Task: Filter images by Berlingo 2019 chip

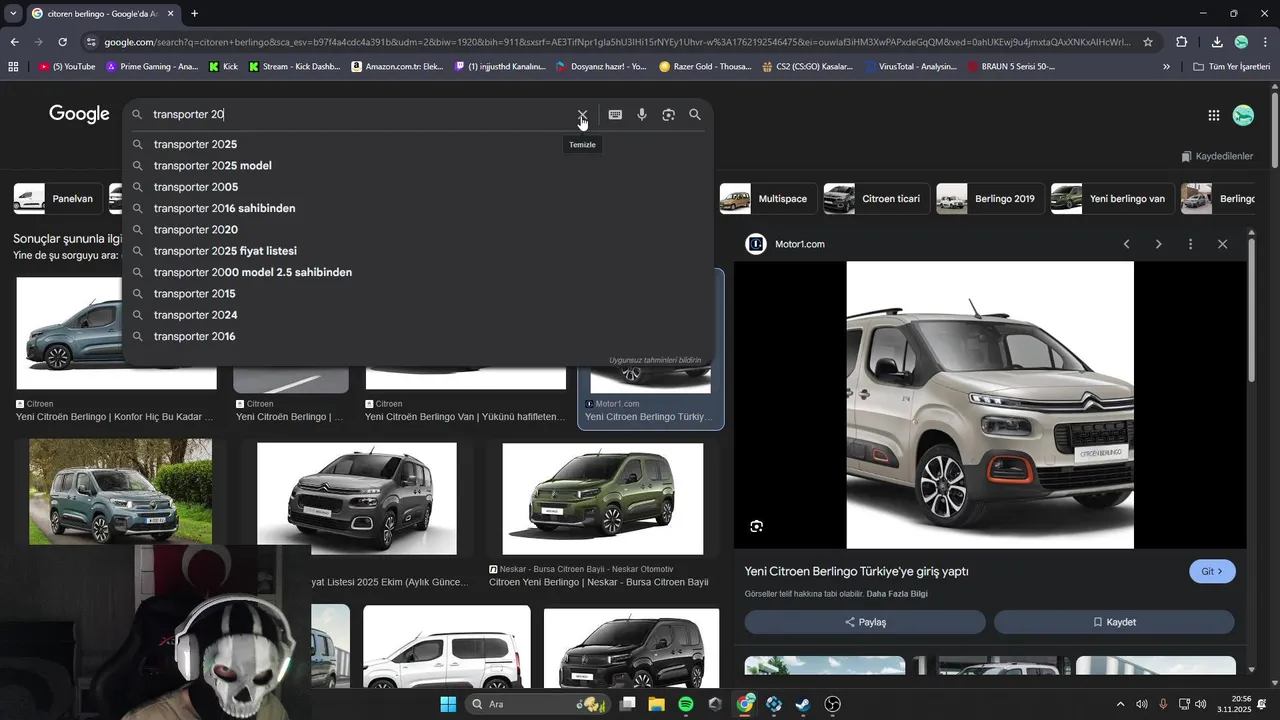Action: coord(989,199)
